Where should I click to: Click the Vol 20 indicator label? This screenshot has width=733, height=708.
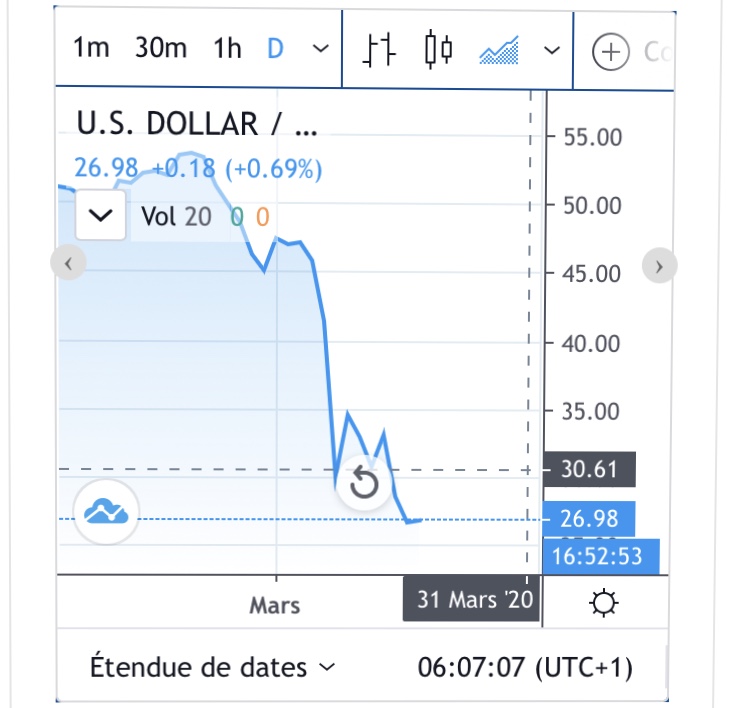(176, 216)
